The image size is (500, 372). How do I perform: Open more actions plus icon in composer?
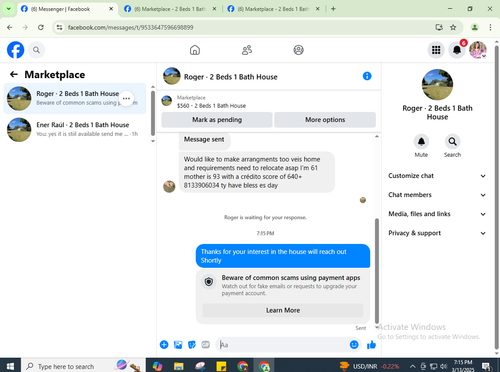164,345
